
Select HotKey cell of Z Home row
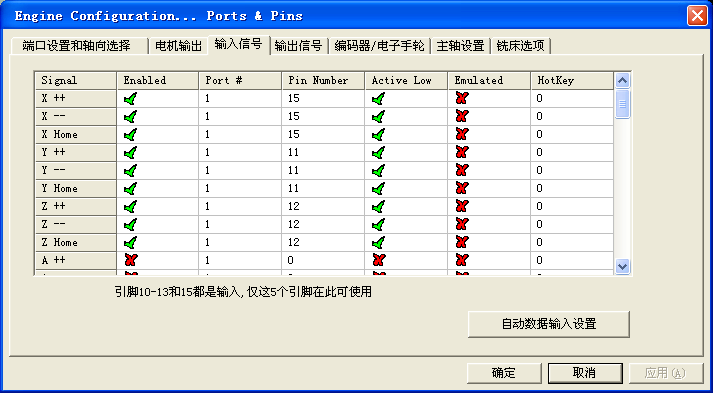[x=572, y=243]
